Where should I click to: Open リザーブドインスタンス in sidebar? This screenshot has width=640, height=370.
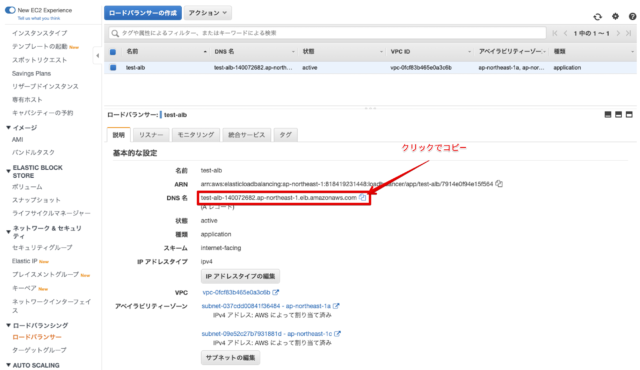tap(45, 86)
